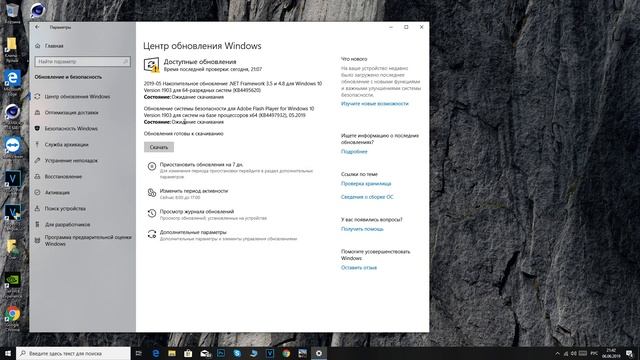Open Microsoft Store from the taskbar
This screenshot has height=360, width=640.
[x=188, y=353]
